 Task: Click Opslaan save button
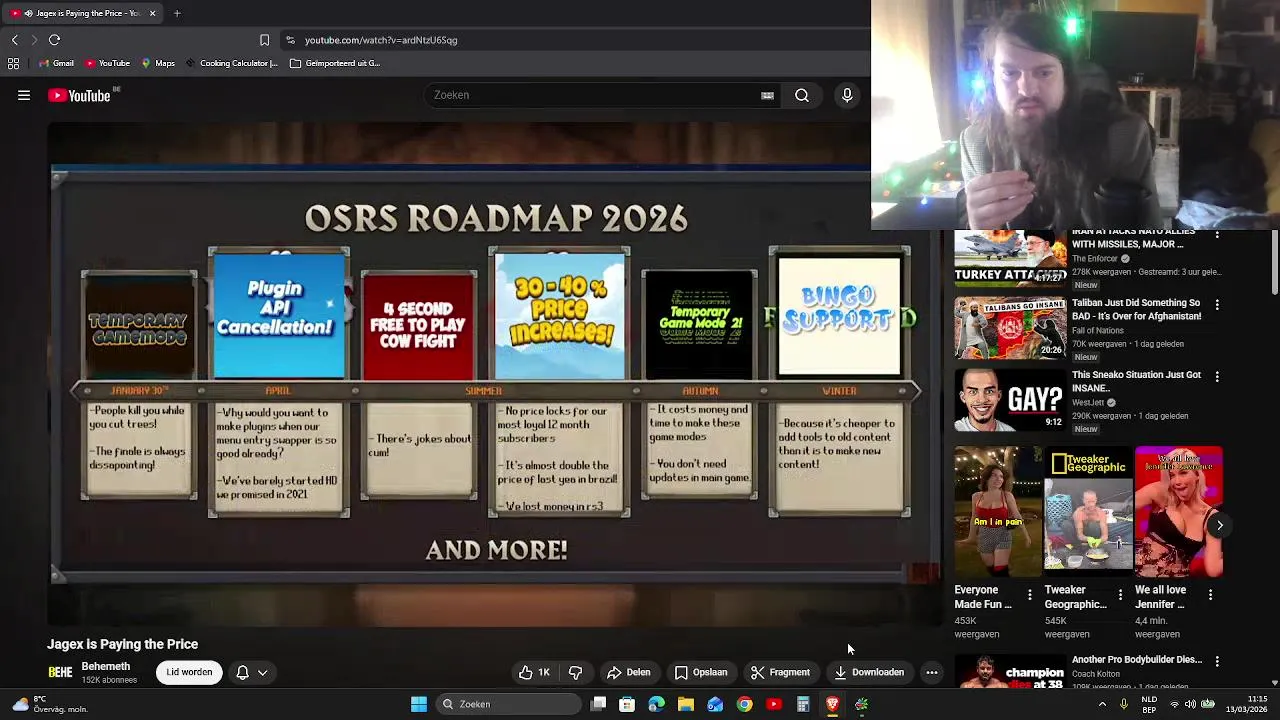(x=700, y=672)
